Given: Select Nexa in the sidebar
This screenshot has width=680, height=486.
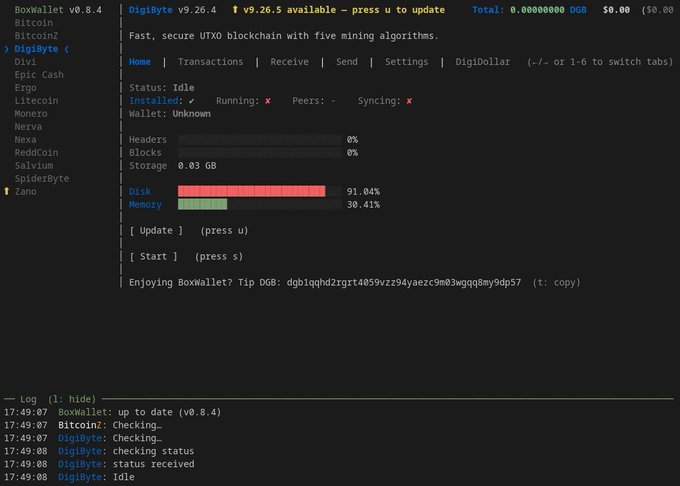Looking at the screenshot, I should pyautogui.click(x=25, y=140).
